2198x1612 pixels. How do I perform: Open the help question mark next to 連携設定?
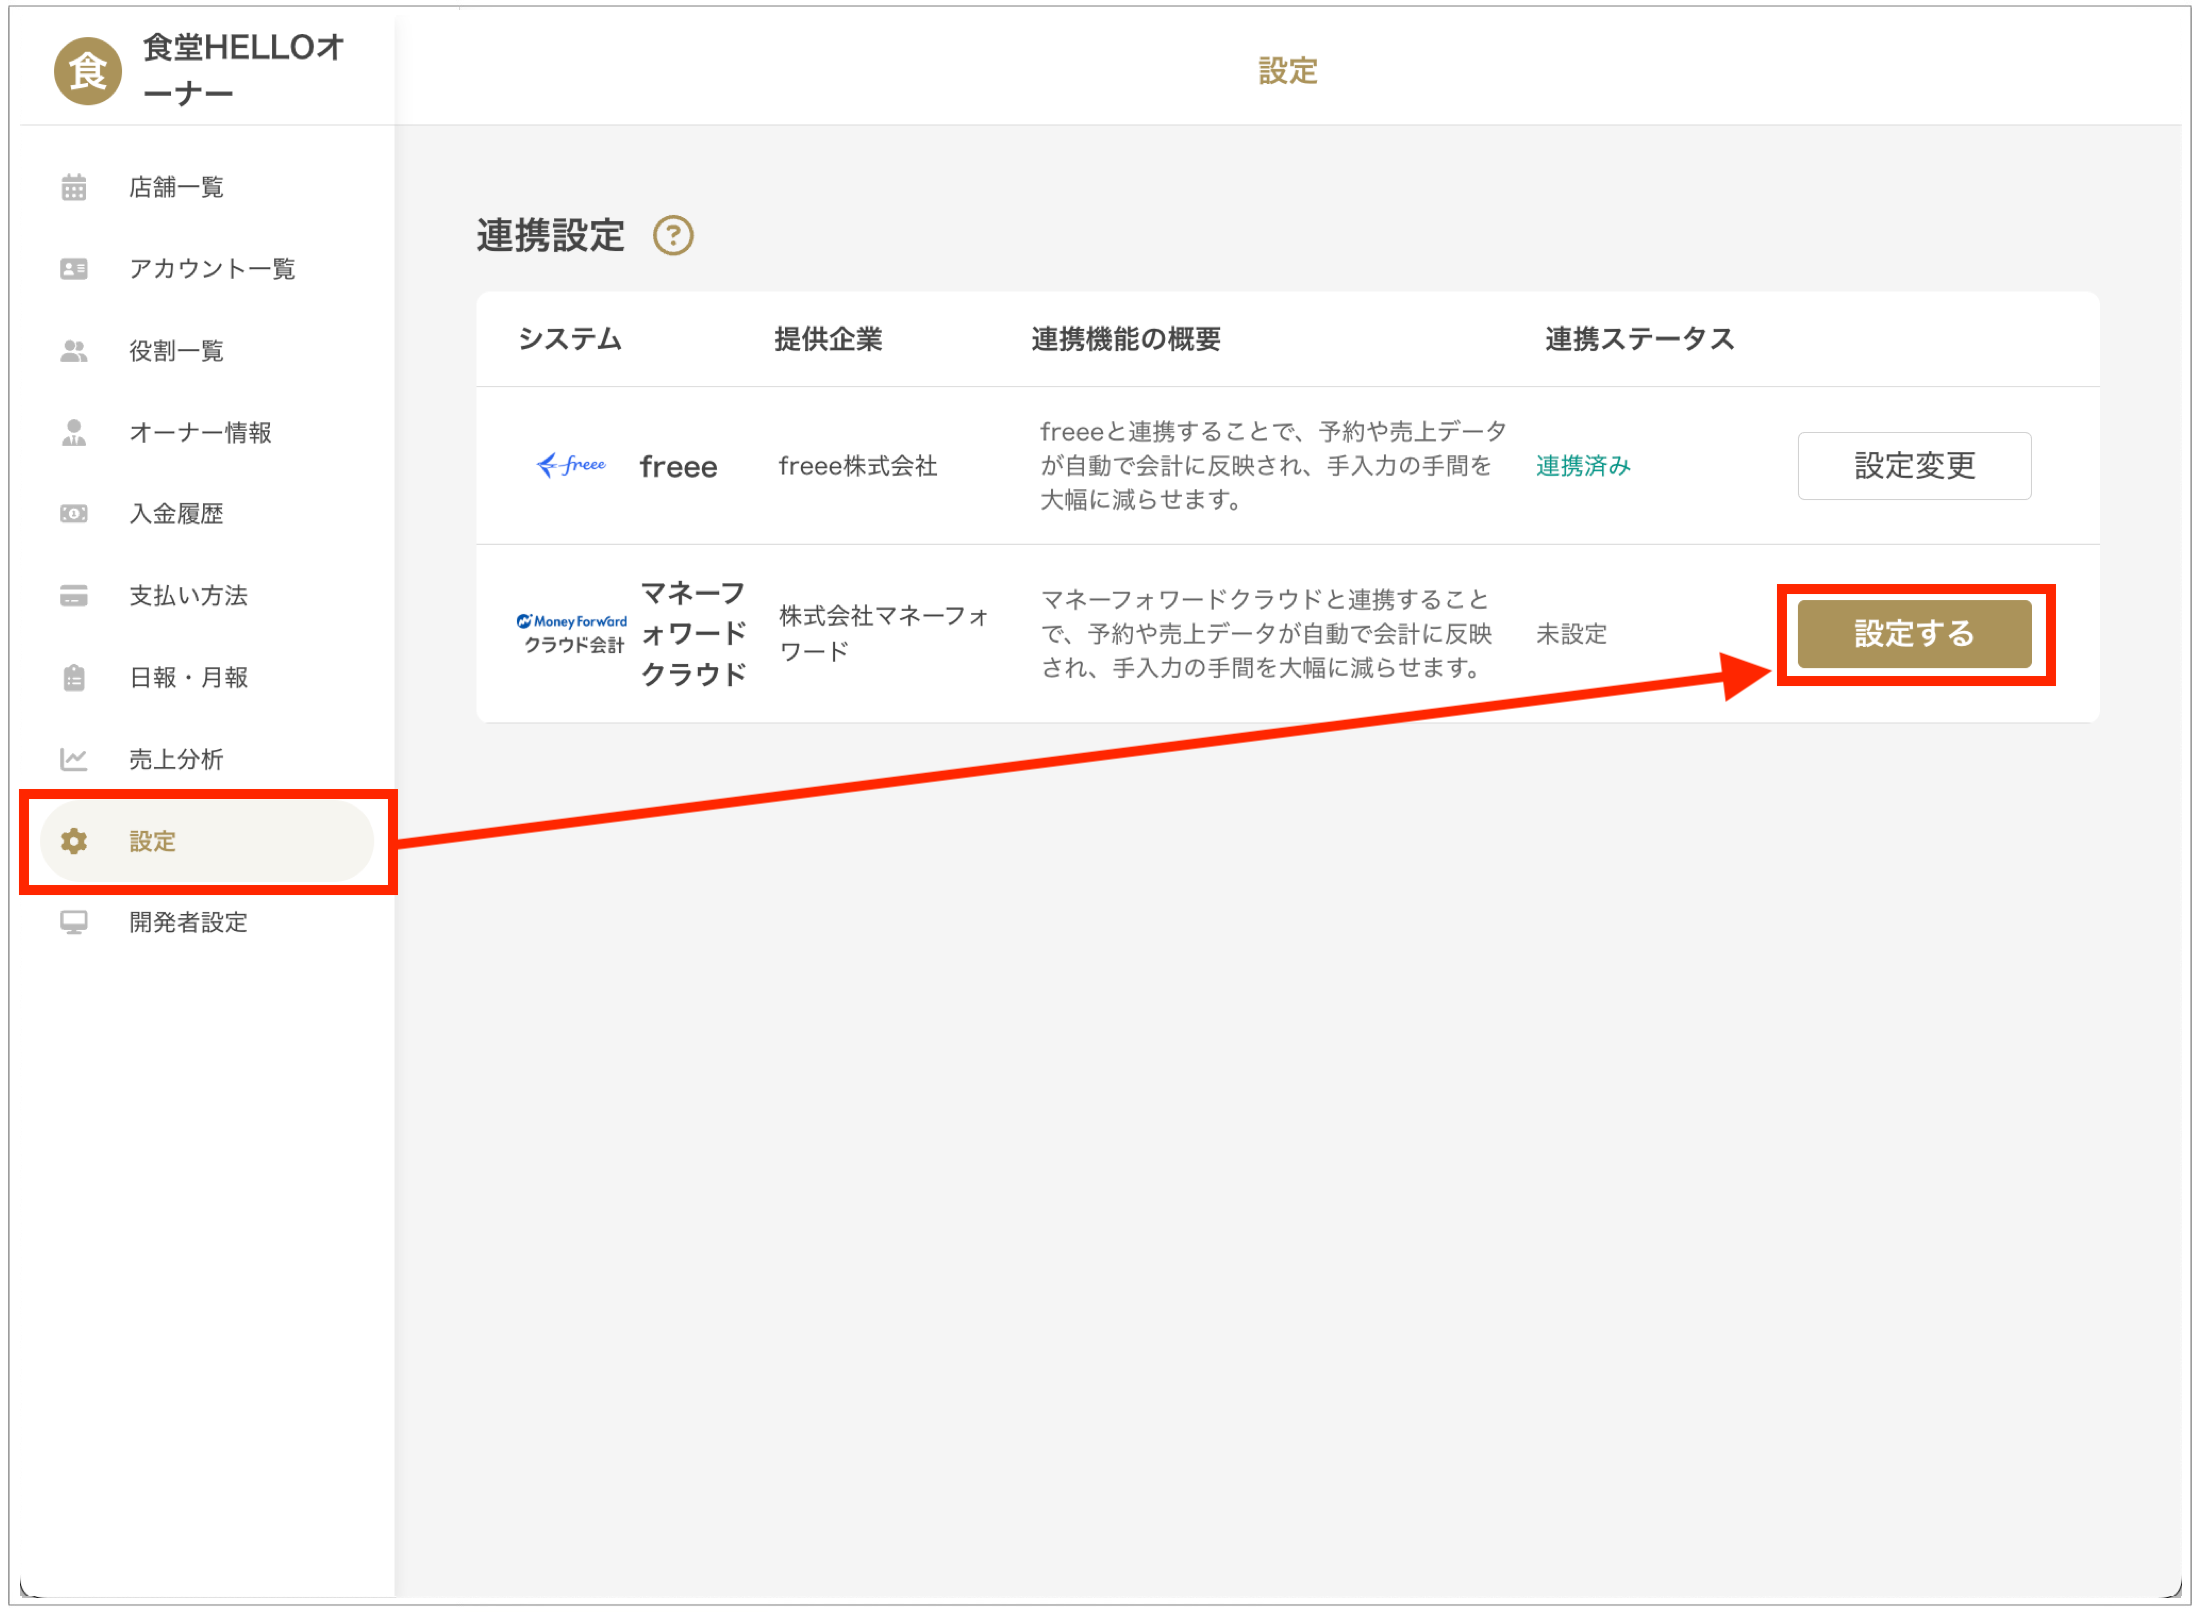click(673, 236)
